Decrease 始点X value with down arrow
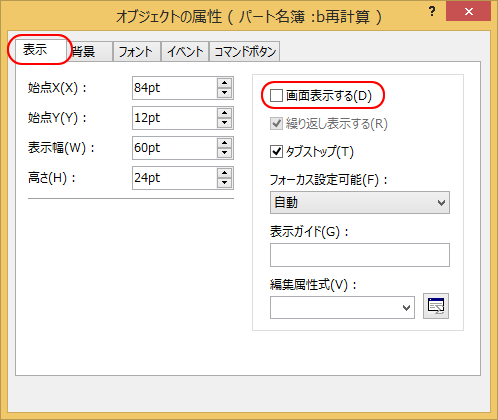 click(x=224, y=93)
